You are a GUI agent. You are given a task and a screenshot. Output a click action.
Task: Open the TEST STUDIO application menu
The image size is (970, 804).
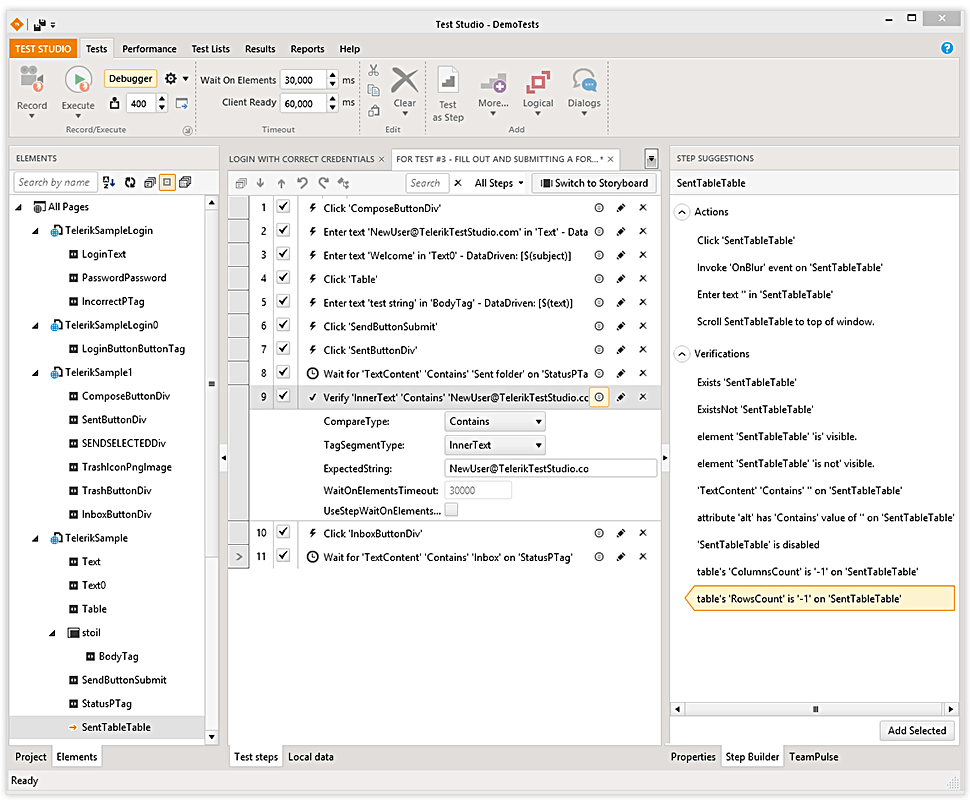pos(43,49)
